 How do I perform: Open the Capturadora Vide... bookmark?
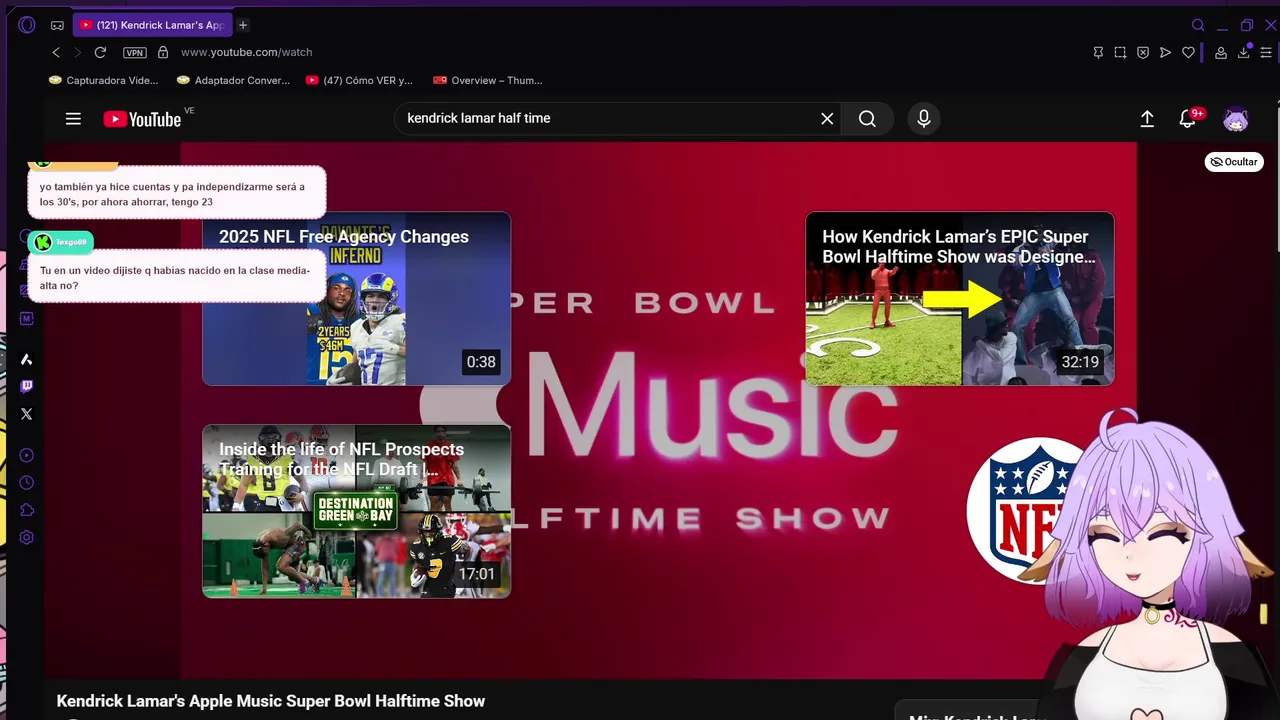pyautogui.click(x=103, y=80)
